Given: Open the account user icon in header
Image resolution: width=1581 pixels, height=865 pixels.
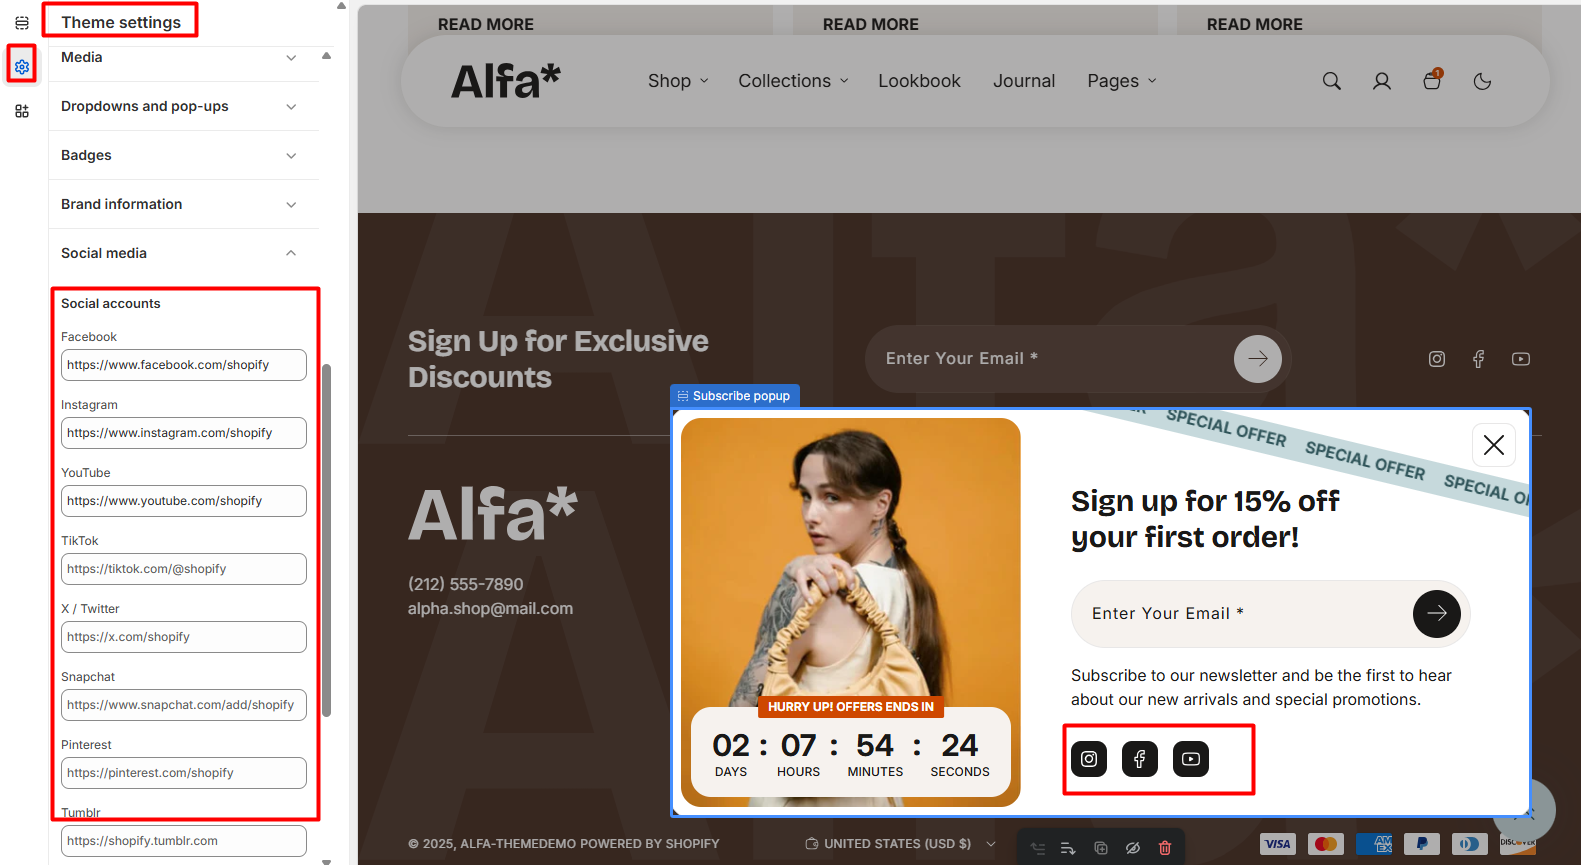Looking at the screenshot, I should coord(1381,81).
